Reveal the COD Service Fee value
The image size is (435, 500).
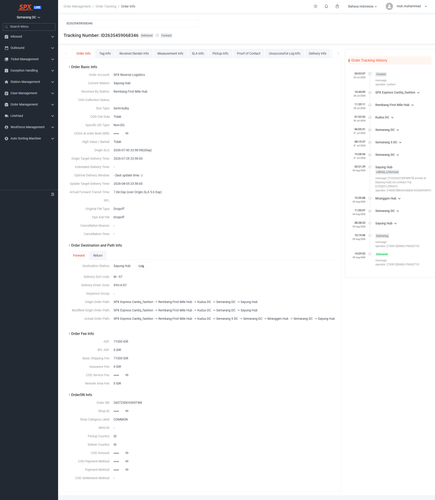click(127, 375)
